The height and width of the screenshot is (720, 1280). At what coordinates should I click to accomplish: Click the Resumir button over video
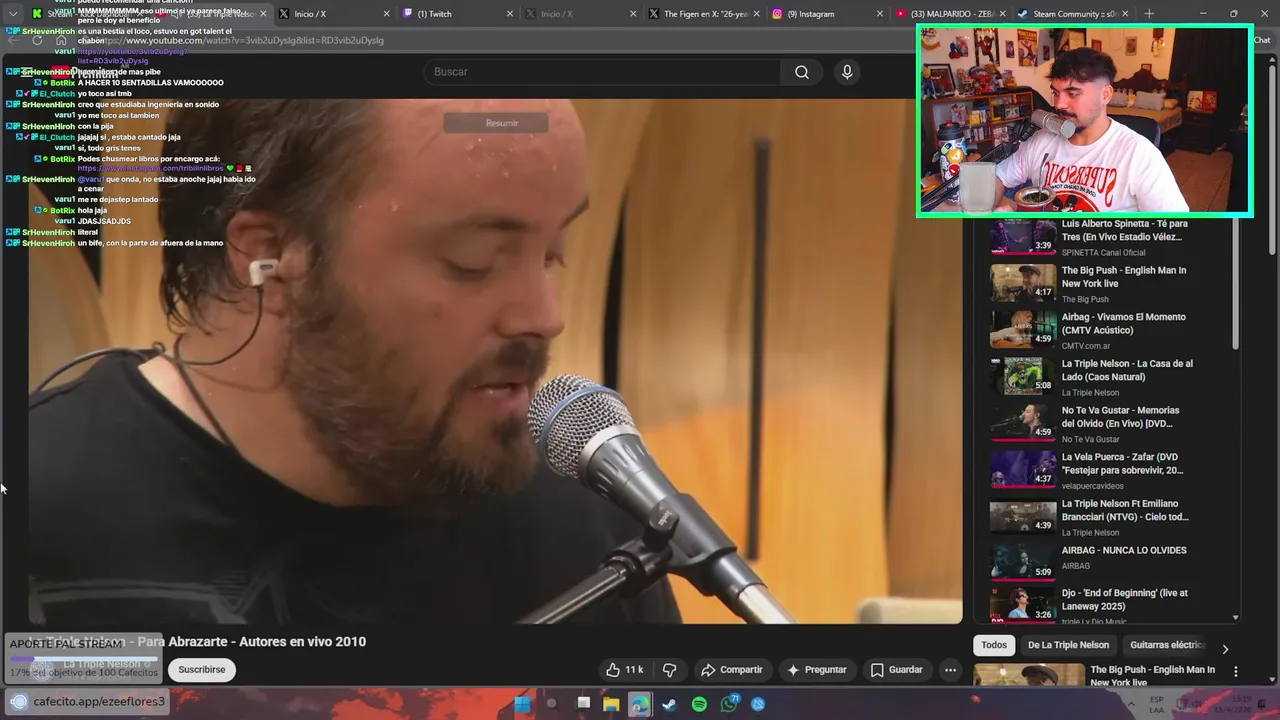502,123
